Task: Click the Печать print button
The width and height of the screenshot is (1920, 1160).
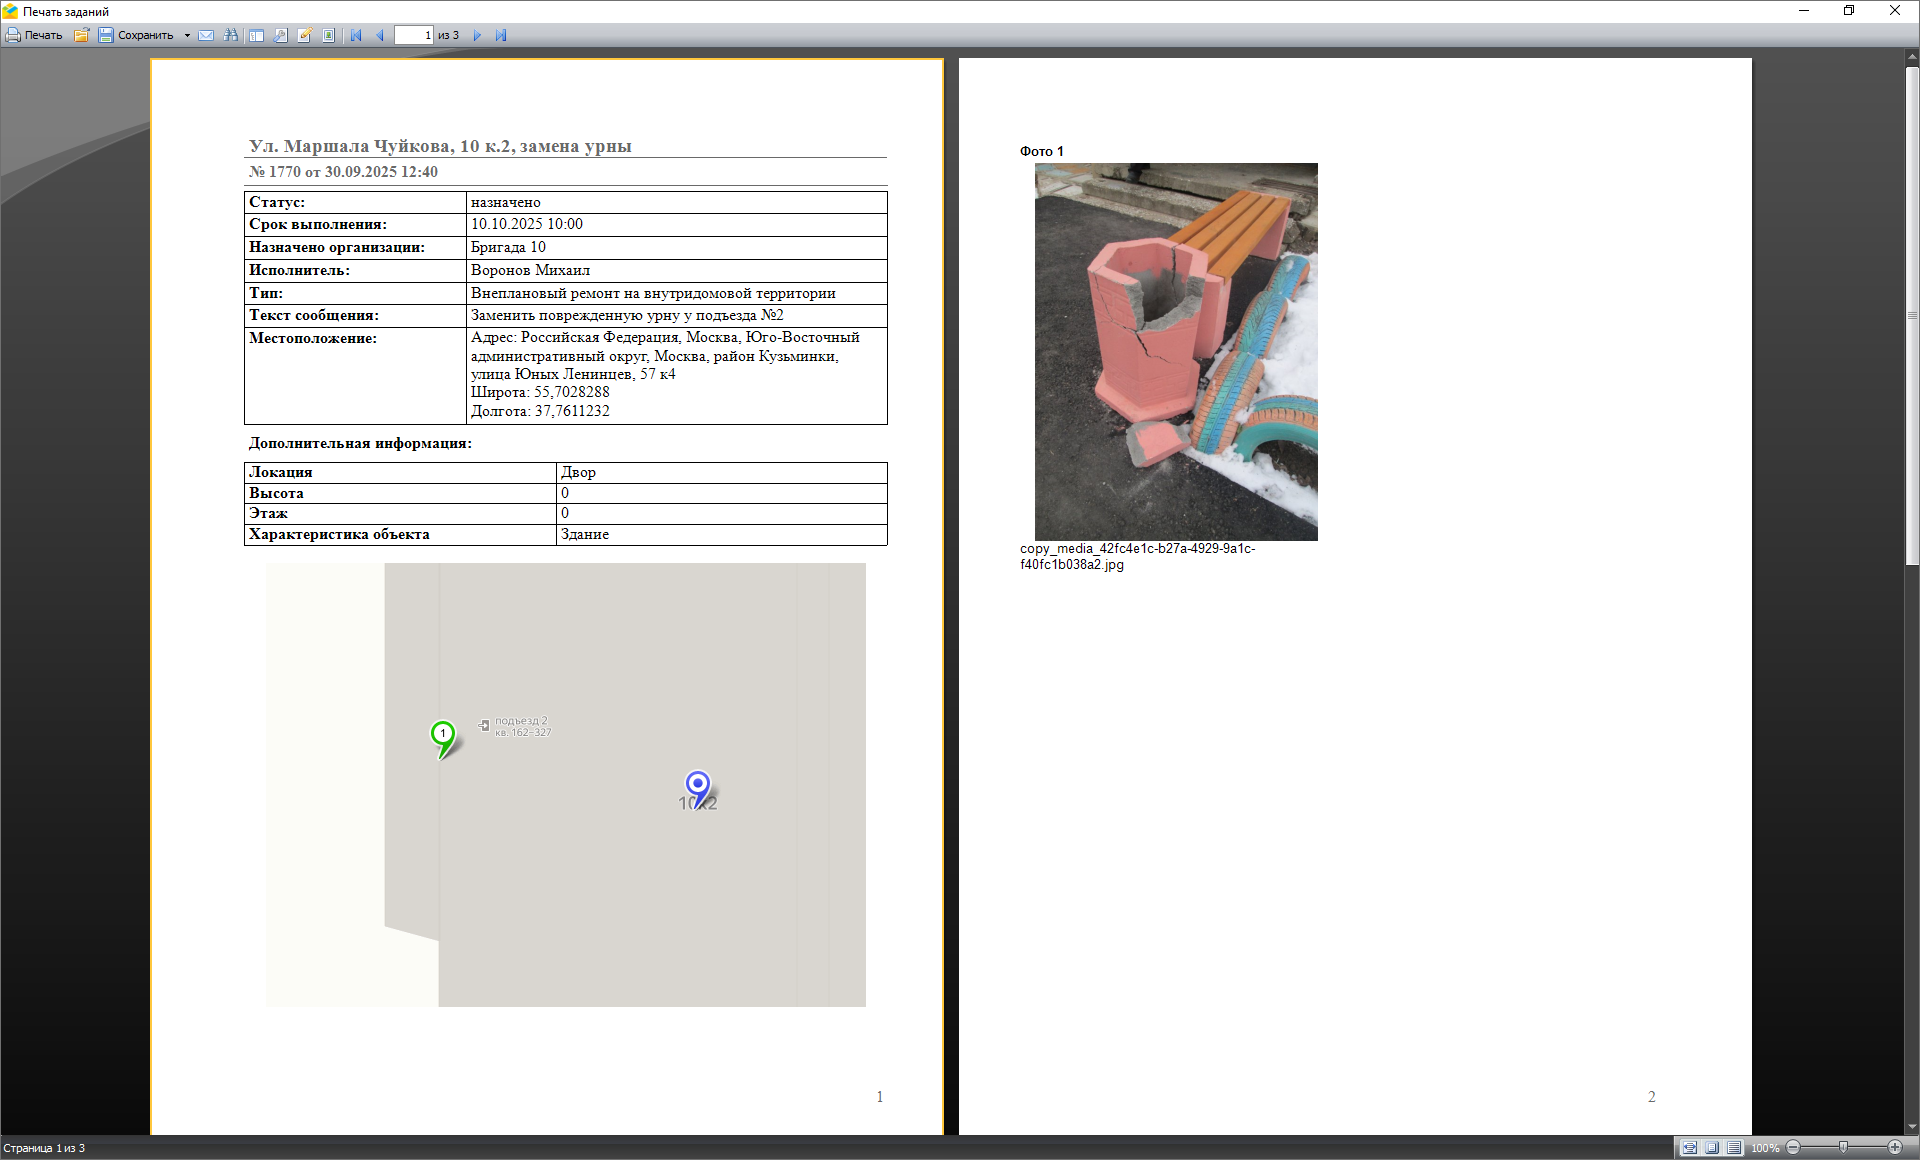Action: click(x=34, y=35)
